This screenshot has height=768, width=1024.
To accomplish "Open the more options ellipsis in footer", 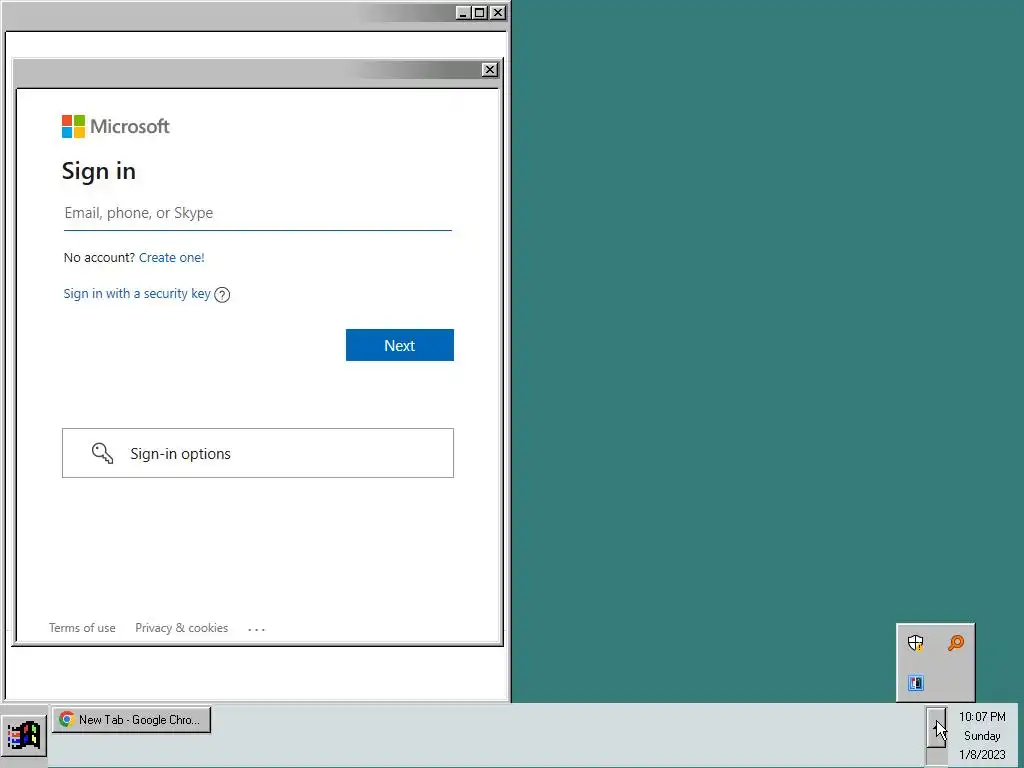I will point(257,629).
